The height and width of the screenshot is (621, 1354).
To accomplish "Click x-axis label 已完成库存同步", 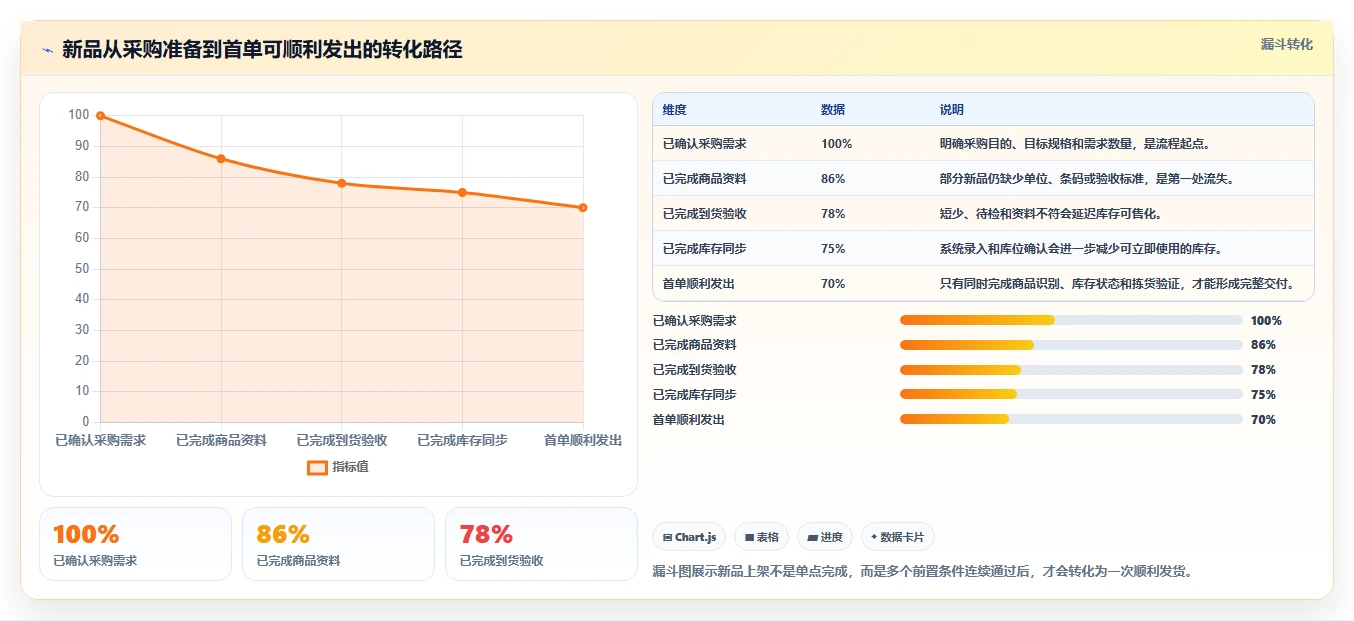I will 462,440.
